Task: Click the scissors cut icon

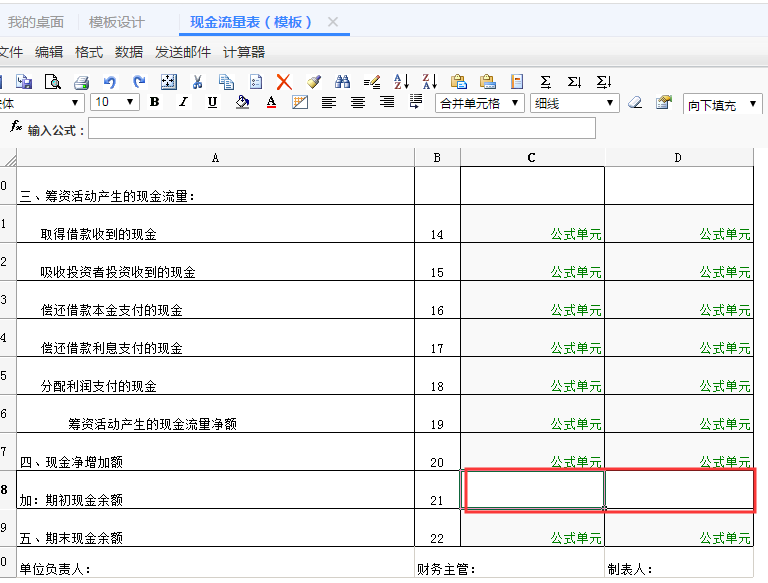Action: [198, 82]
